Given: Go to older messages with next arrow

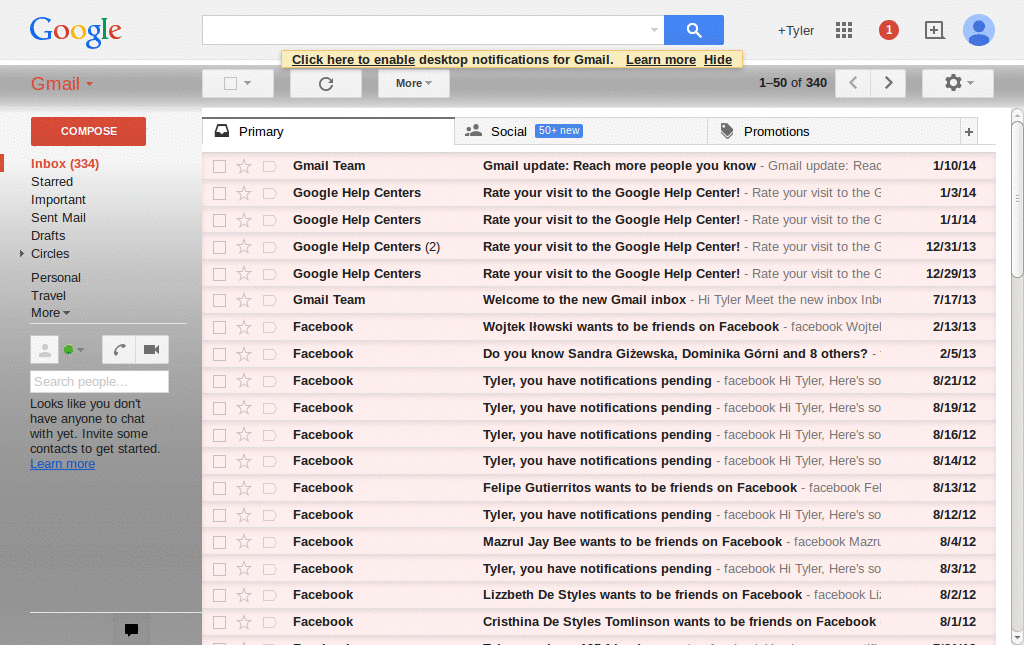Looking at the screenshot, I should [x=888, y=83].
